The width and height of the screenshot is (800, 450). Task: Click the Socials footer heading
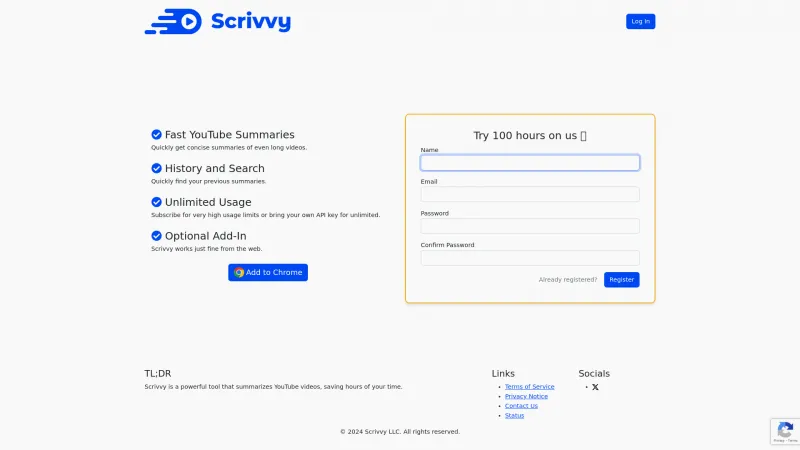[x=594, y=373]
